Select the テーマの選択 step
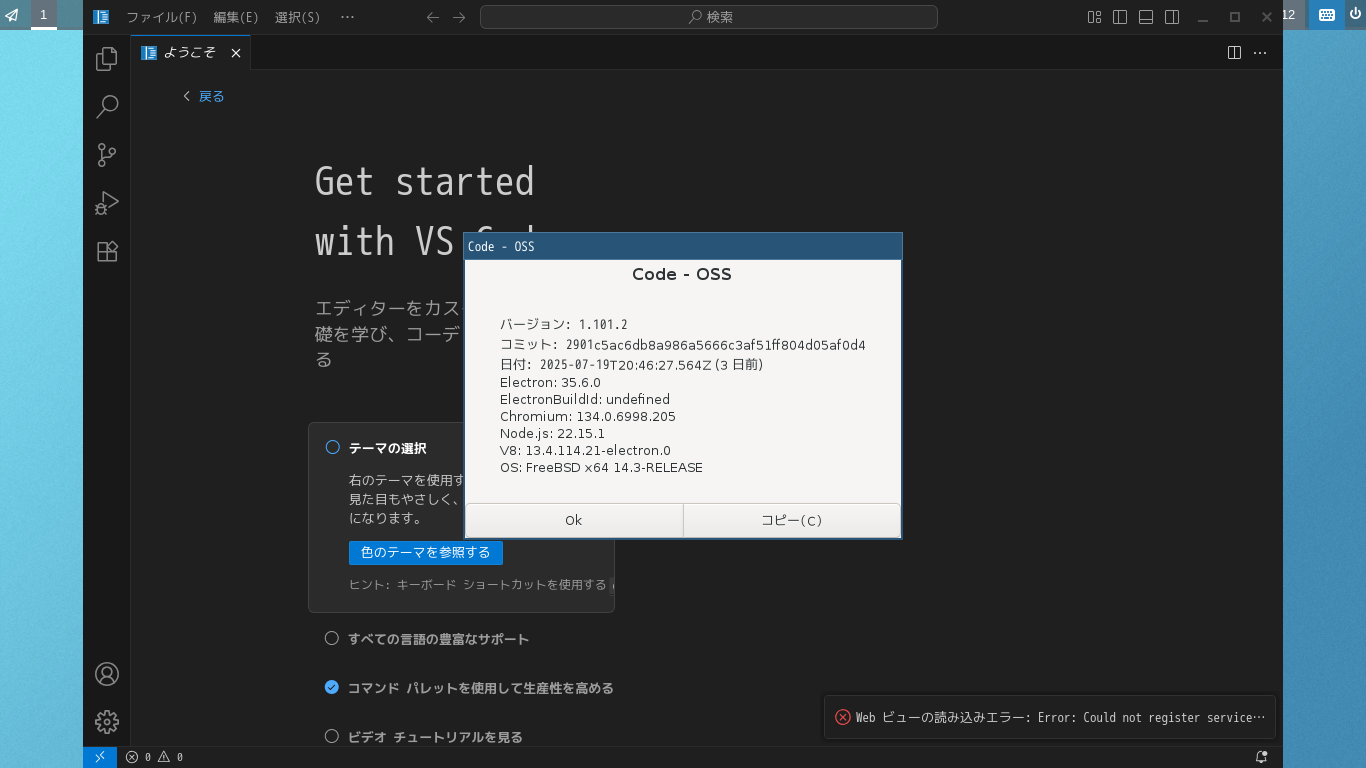 (387, 448)
